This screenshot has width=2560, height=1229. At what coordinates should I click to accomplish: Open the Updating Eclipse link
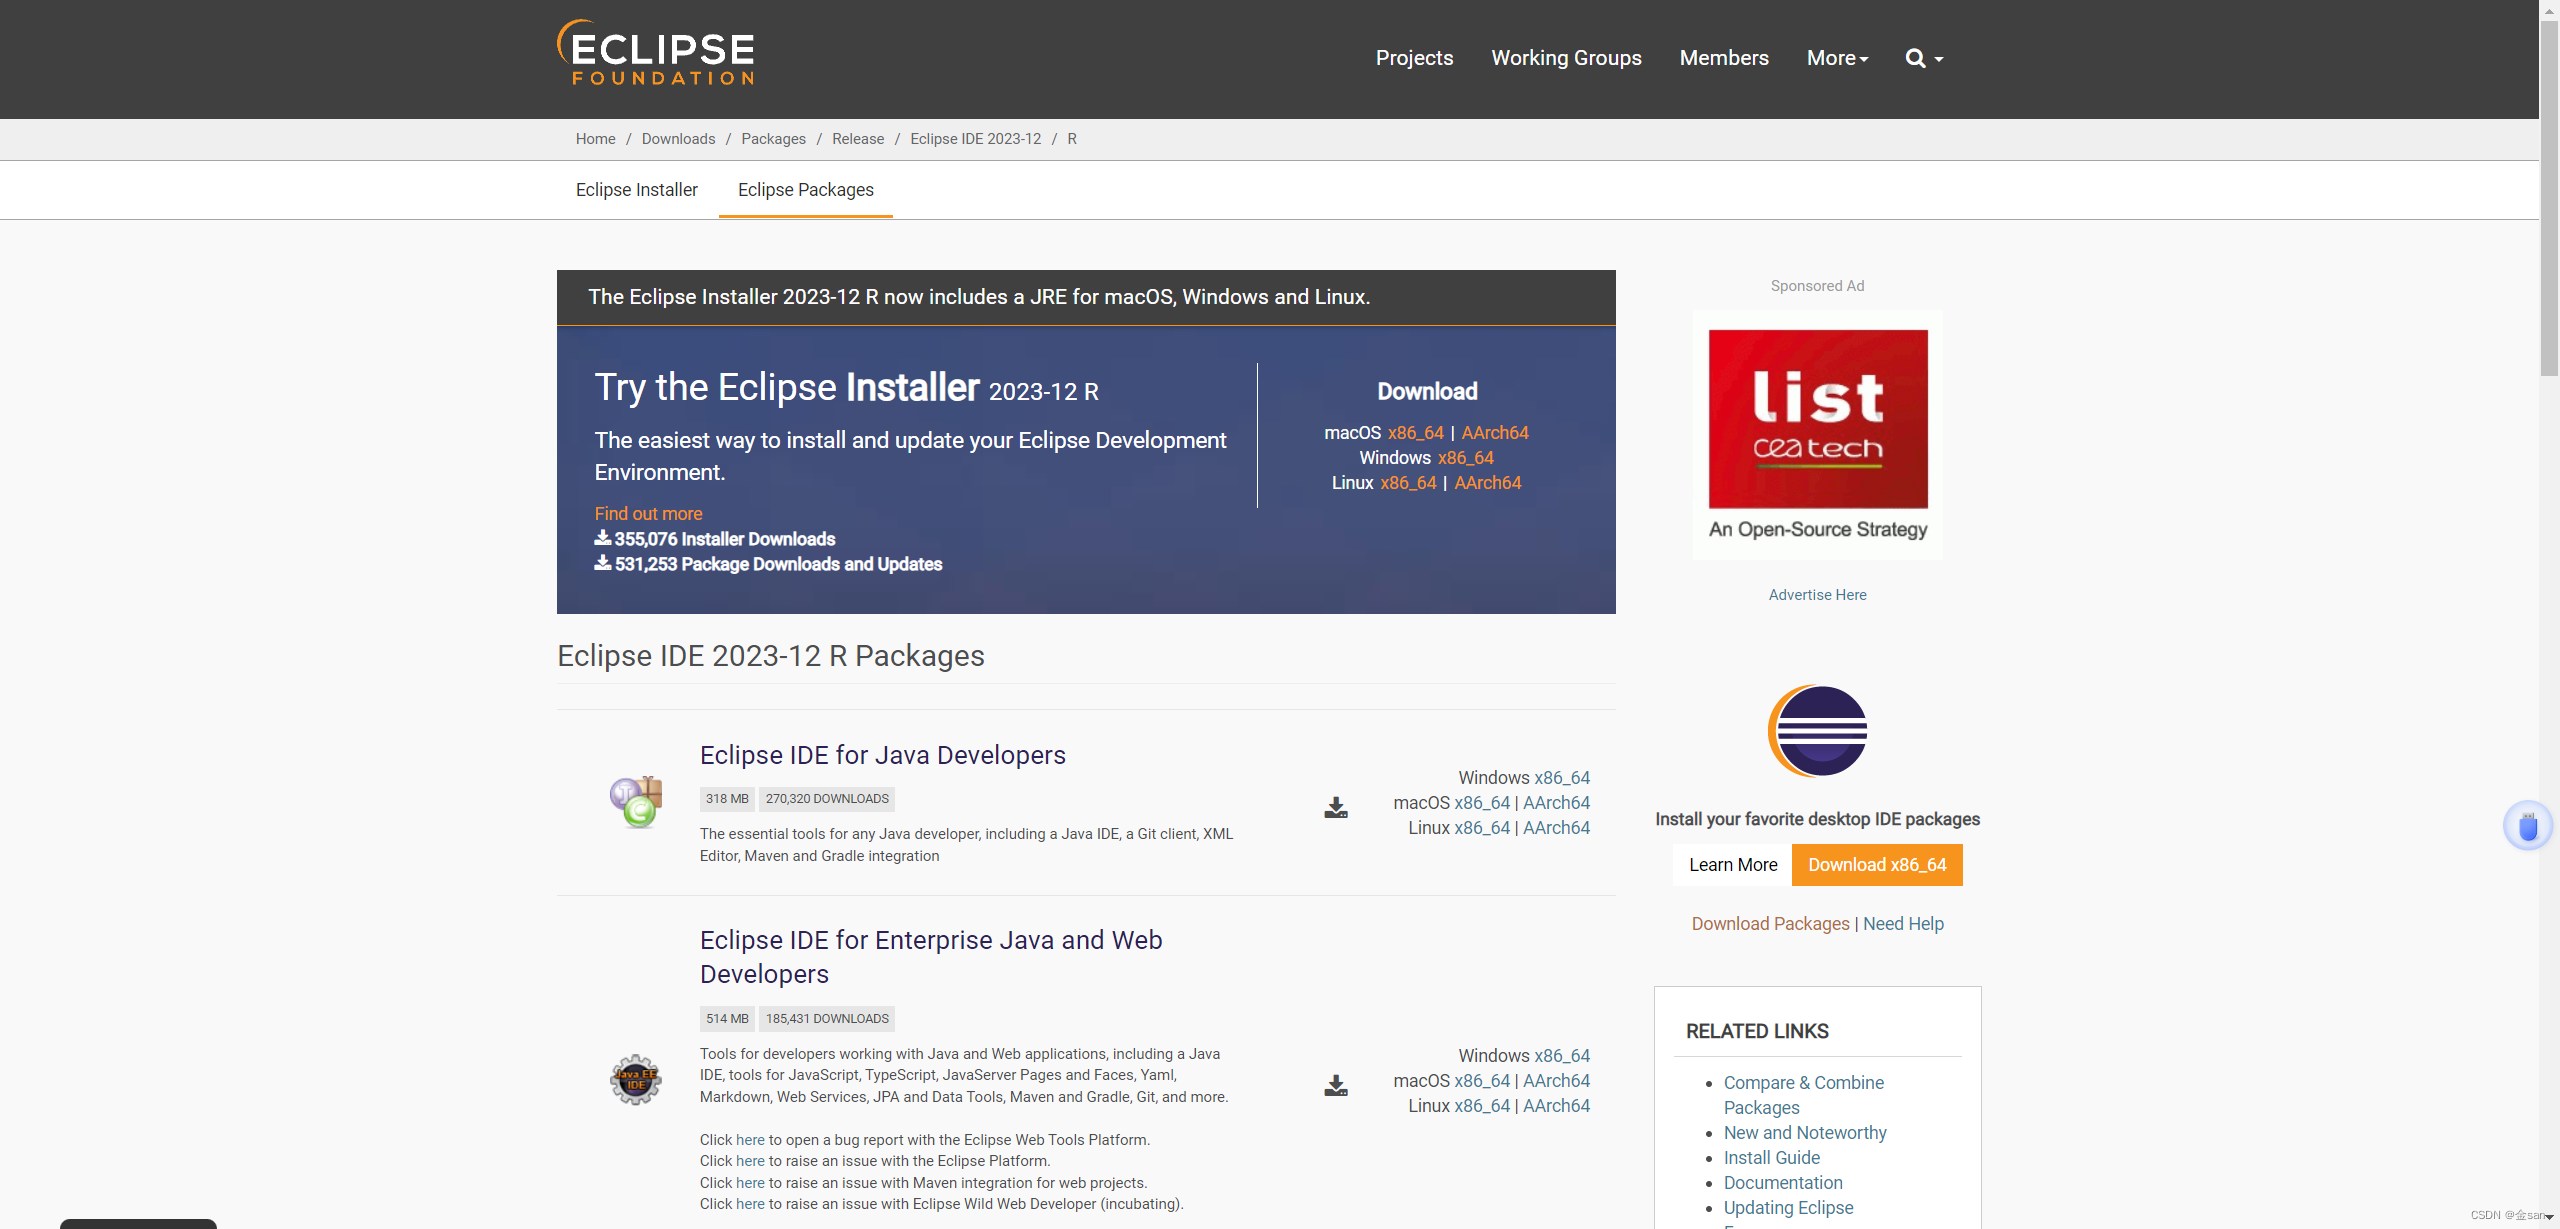coord(1788,1208)
